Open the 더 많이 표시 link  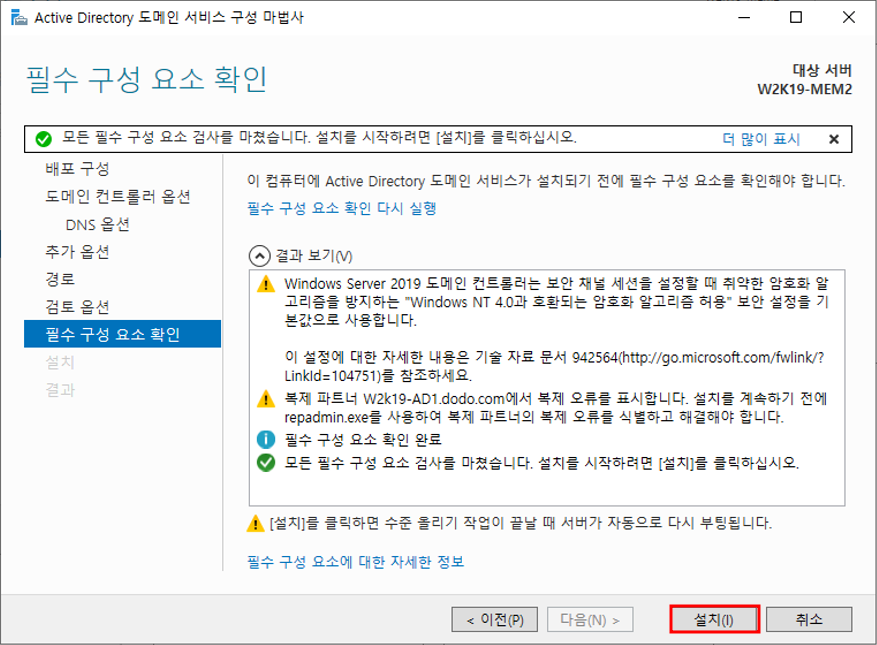(761, 139)
